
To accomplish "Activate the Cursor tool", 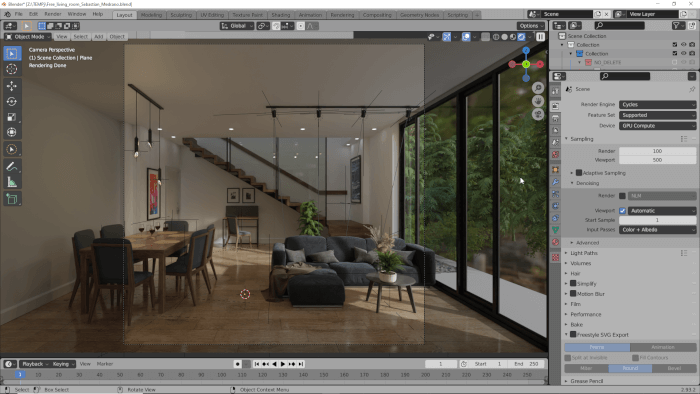I will click(12, 69).
